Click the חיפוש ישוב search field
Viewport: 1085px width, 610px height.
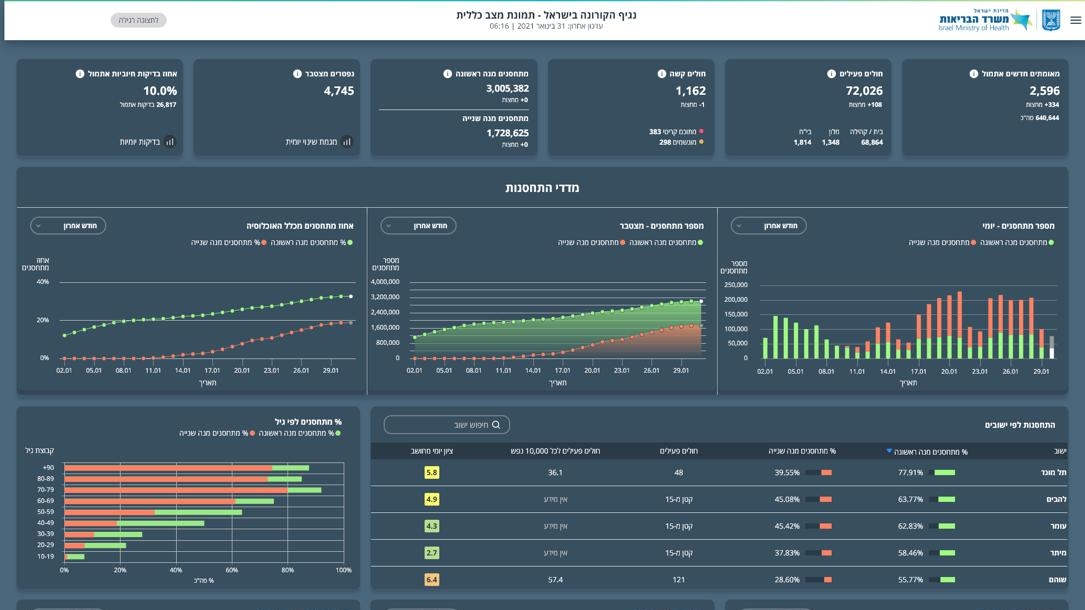coord(446,425)
